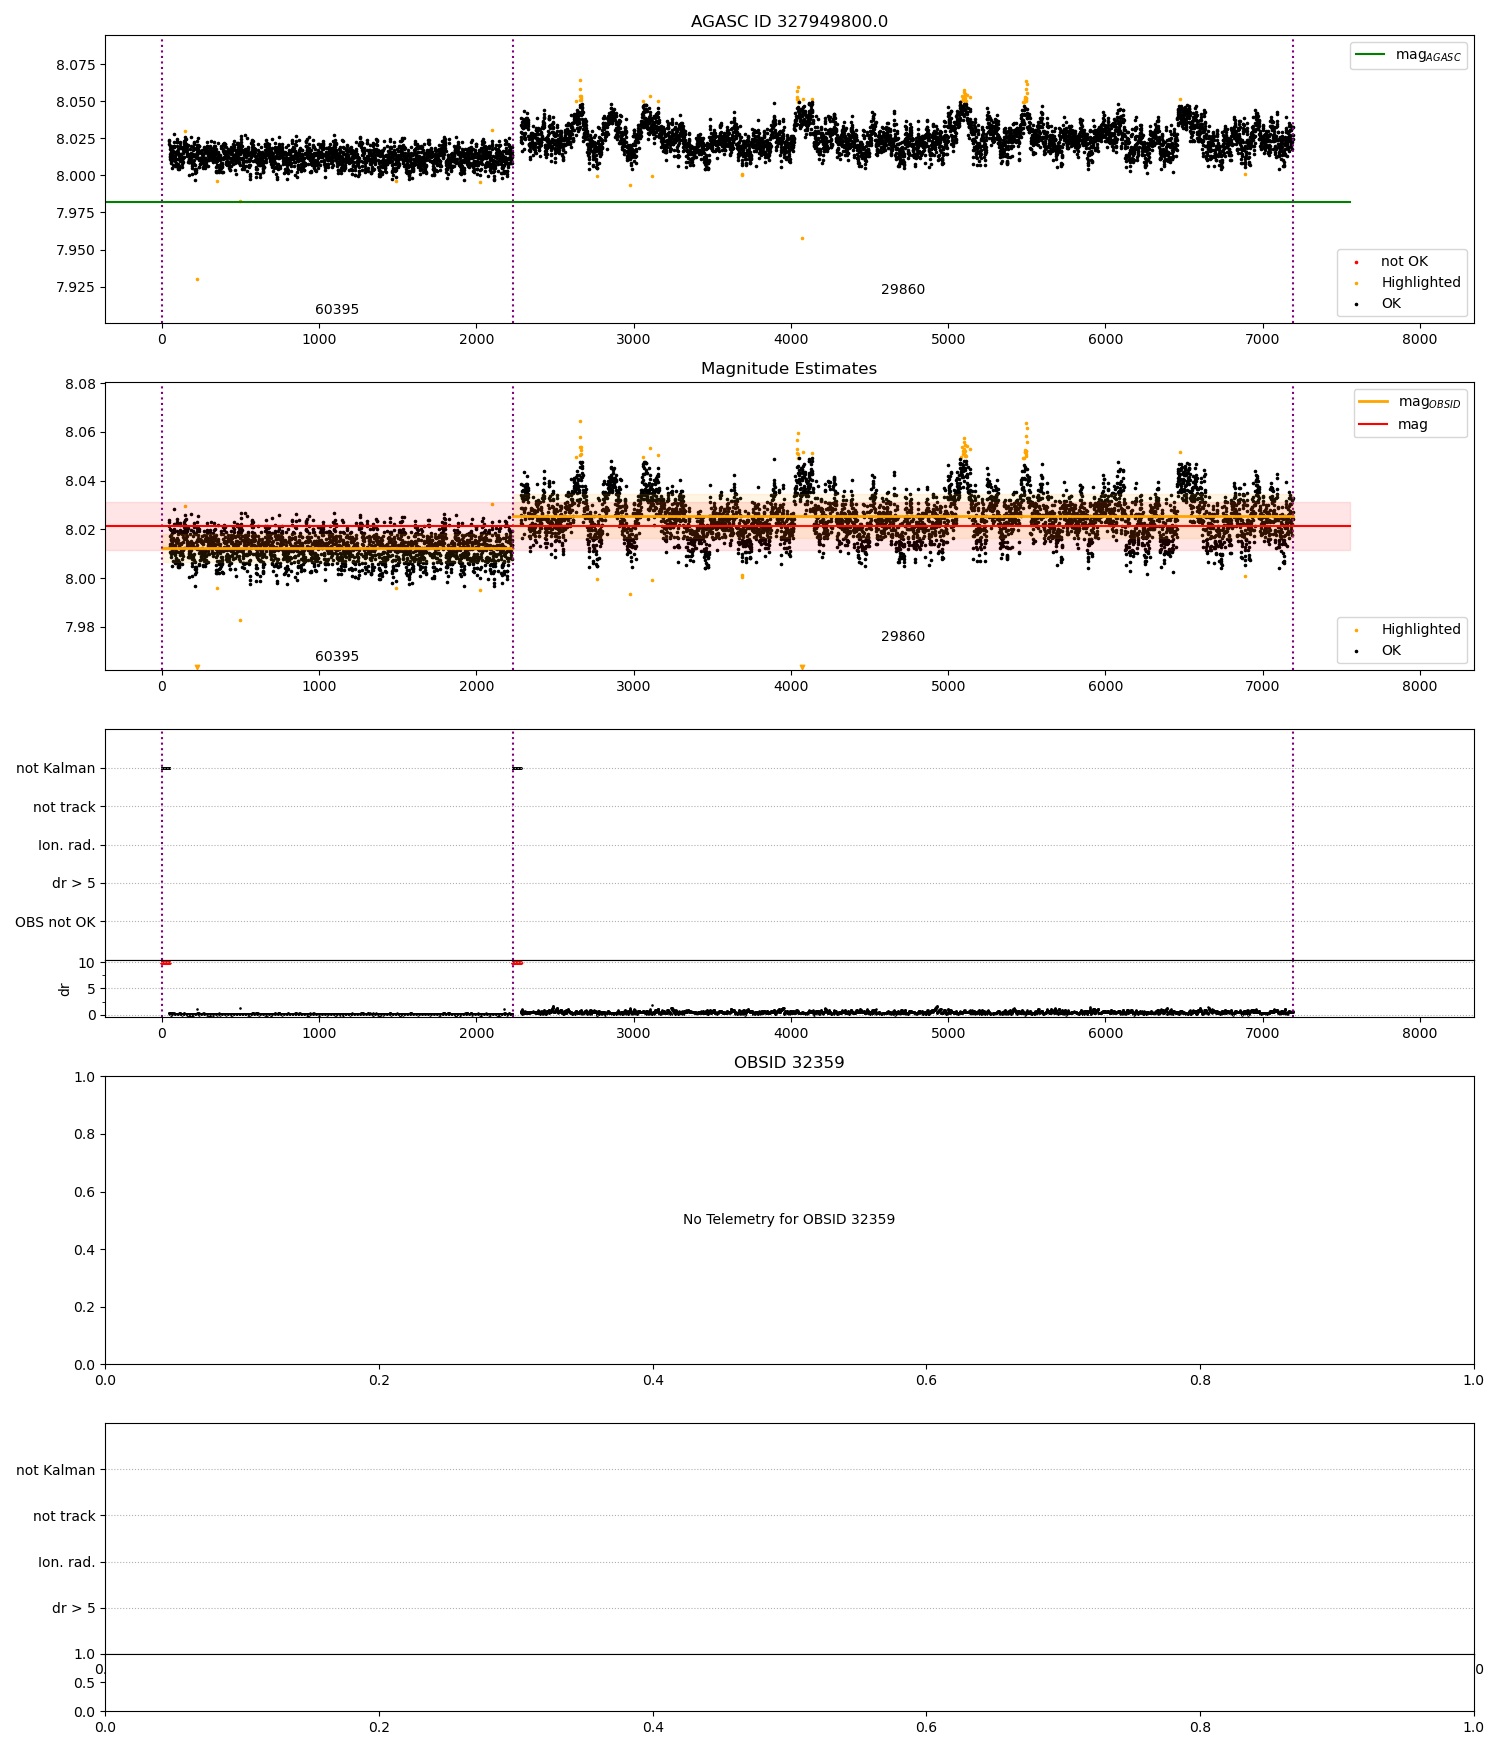Click the 'OBSID 32359' plot title
Image resolution: width=1500 pixels, height=1750 pixels.
click(789, 1063)
